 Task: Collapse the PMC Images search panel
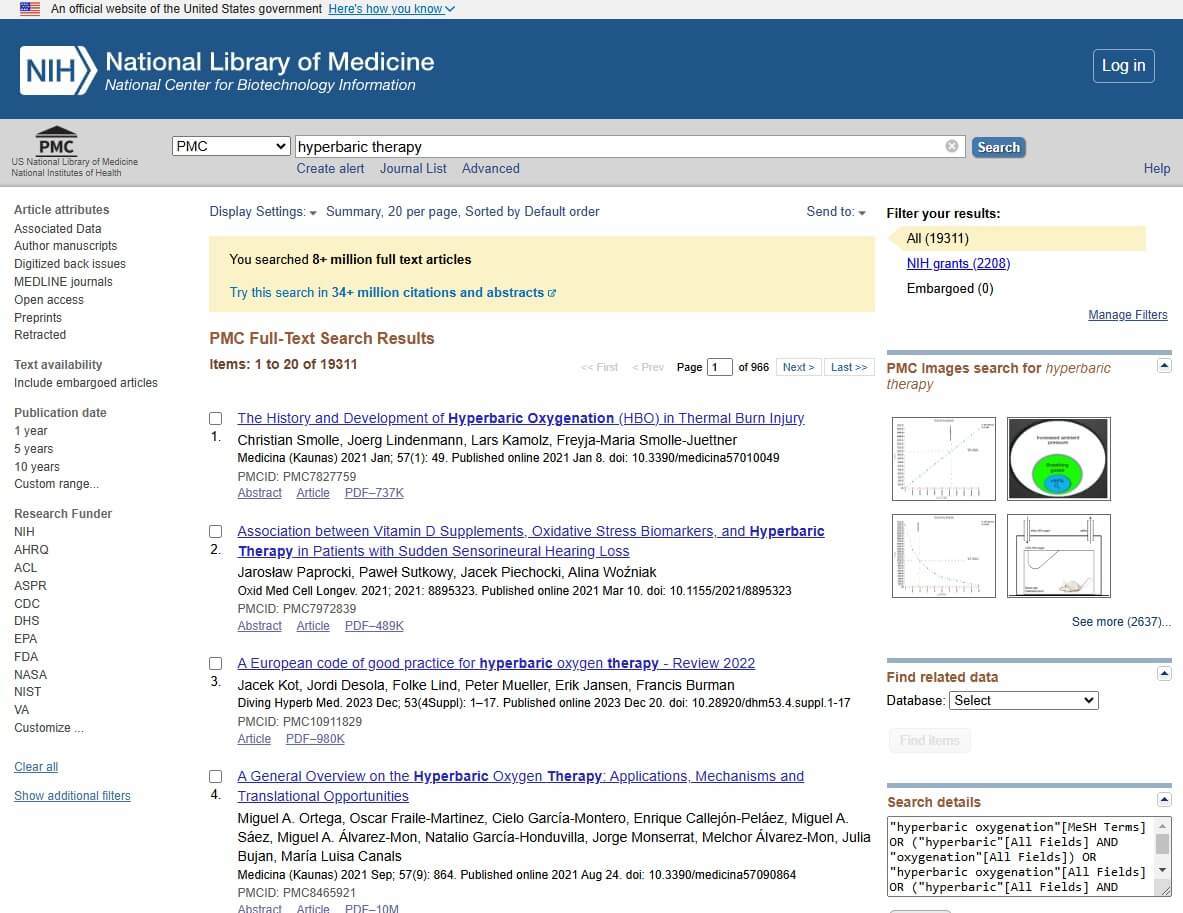click(1163, 366)
